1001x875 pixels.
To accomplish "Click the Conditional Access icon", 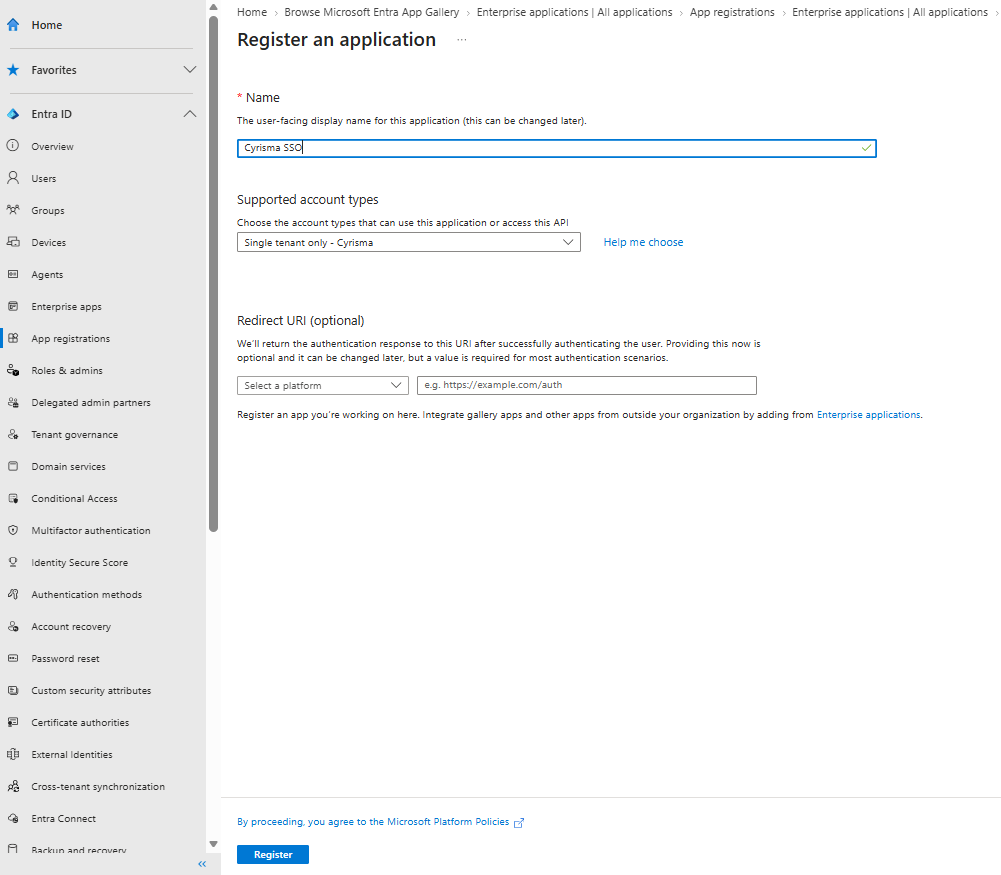I will (x=13, y=498).
